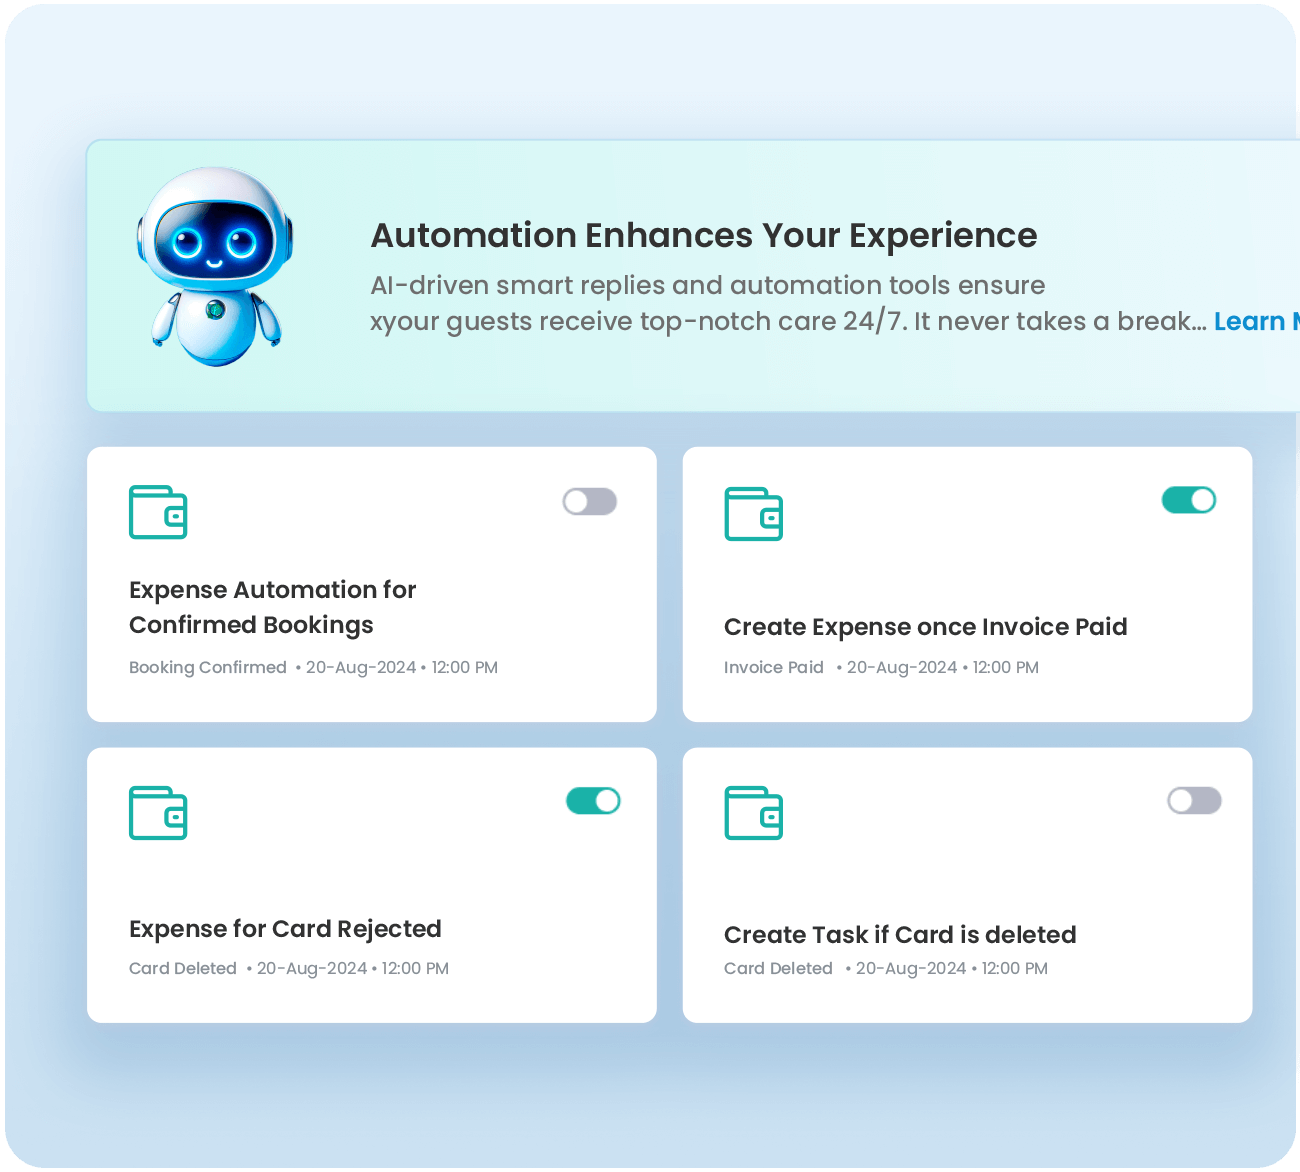
Task: Click Card Deleted label under Create Task card
Action: [x=778, y=968]
